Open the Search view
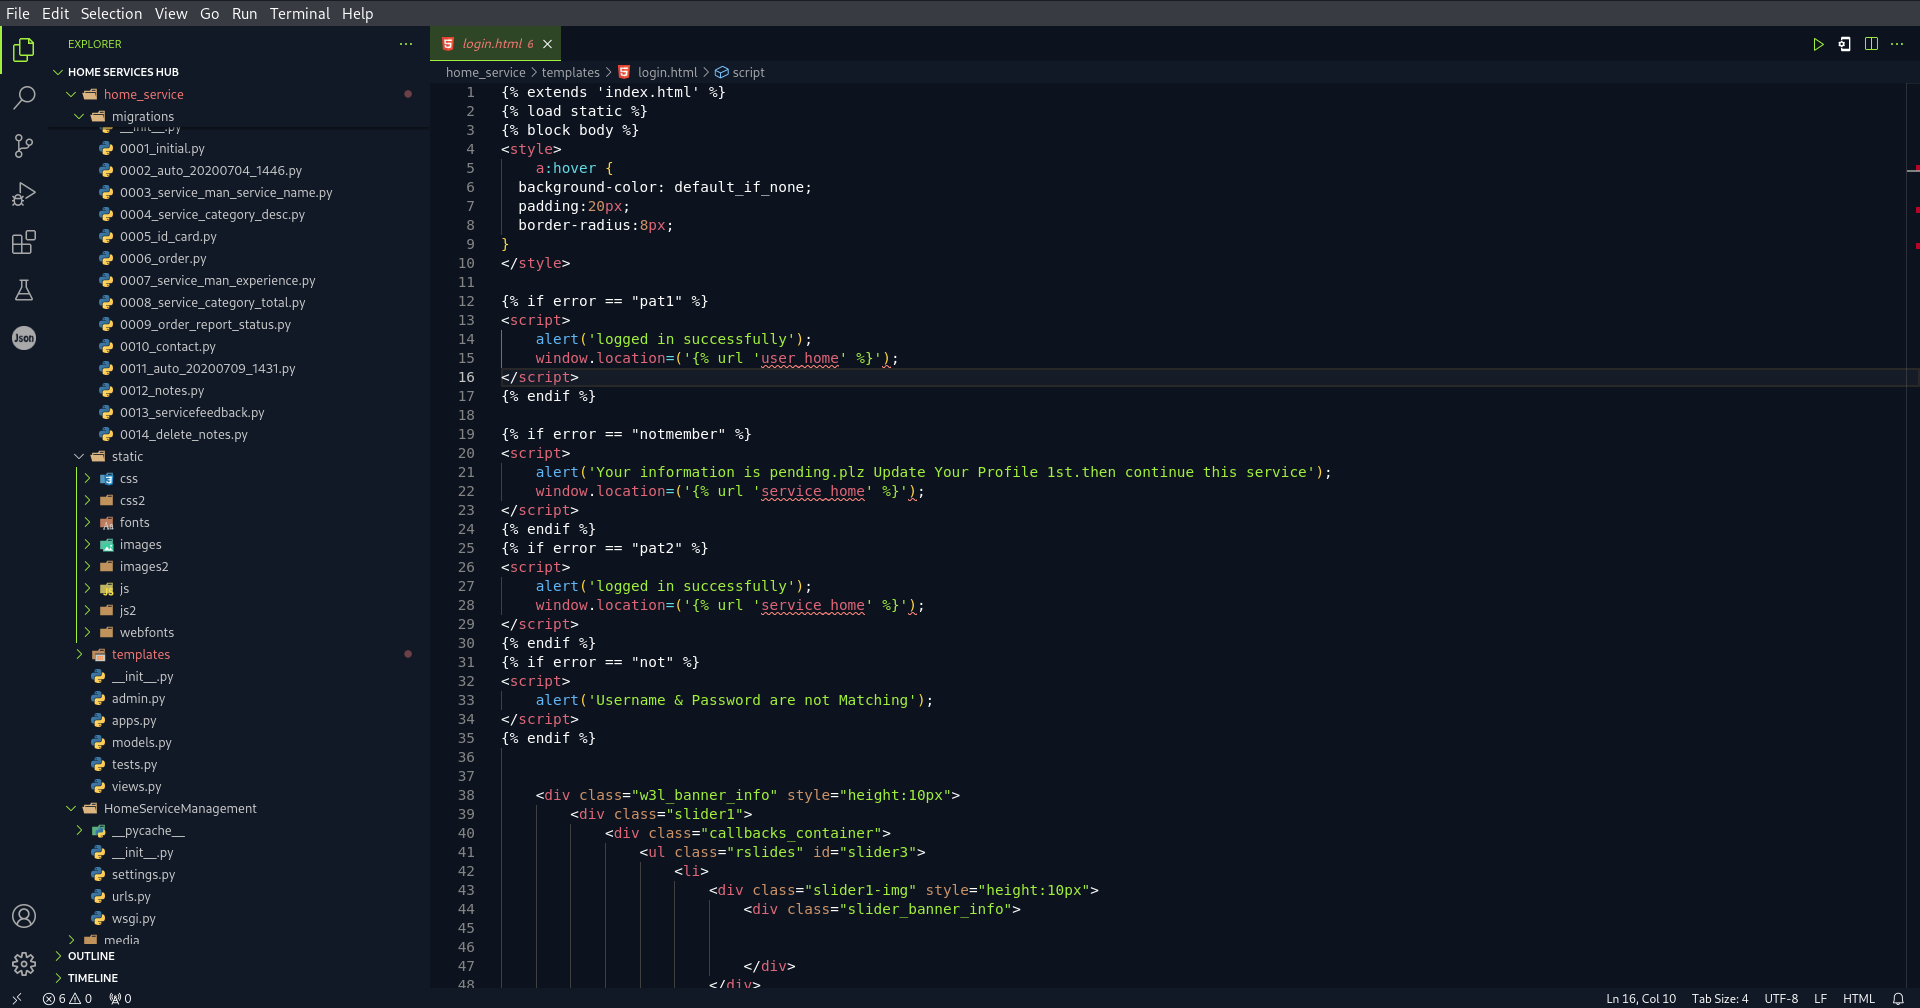 [x=24, y=97]
